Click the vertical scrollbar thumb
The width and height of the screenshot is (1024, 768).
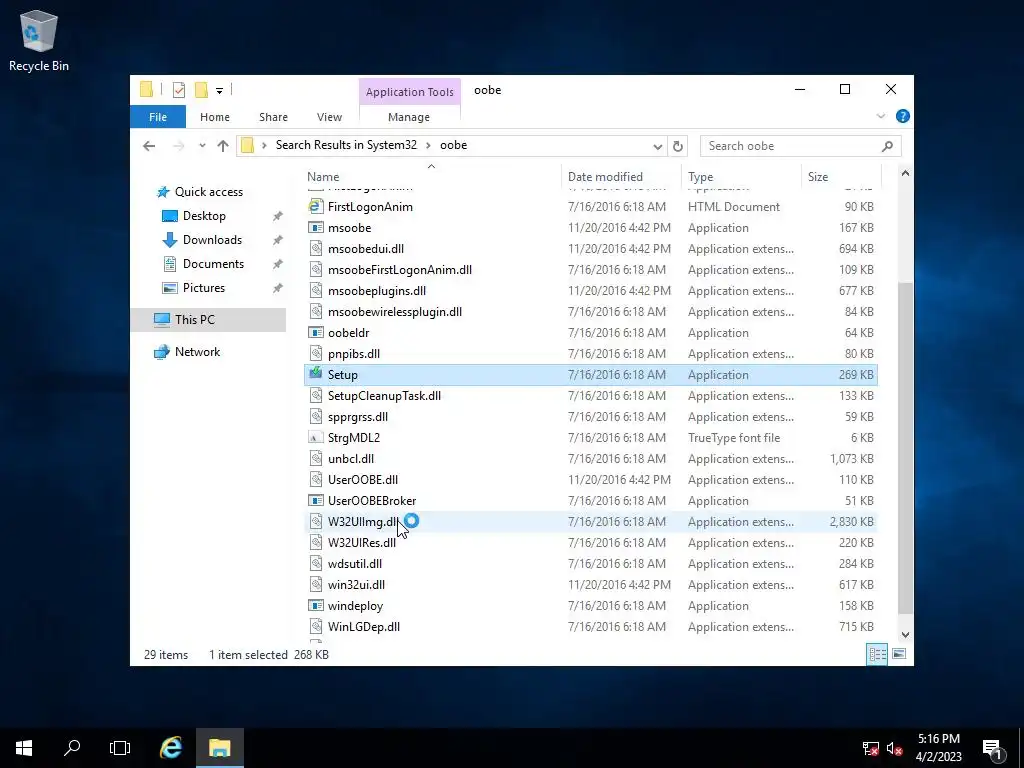tap(905, 448)
